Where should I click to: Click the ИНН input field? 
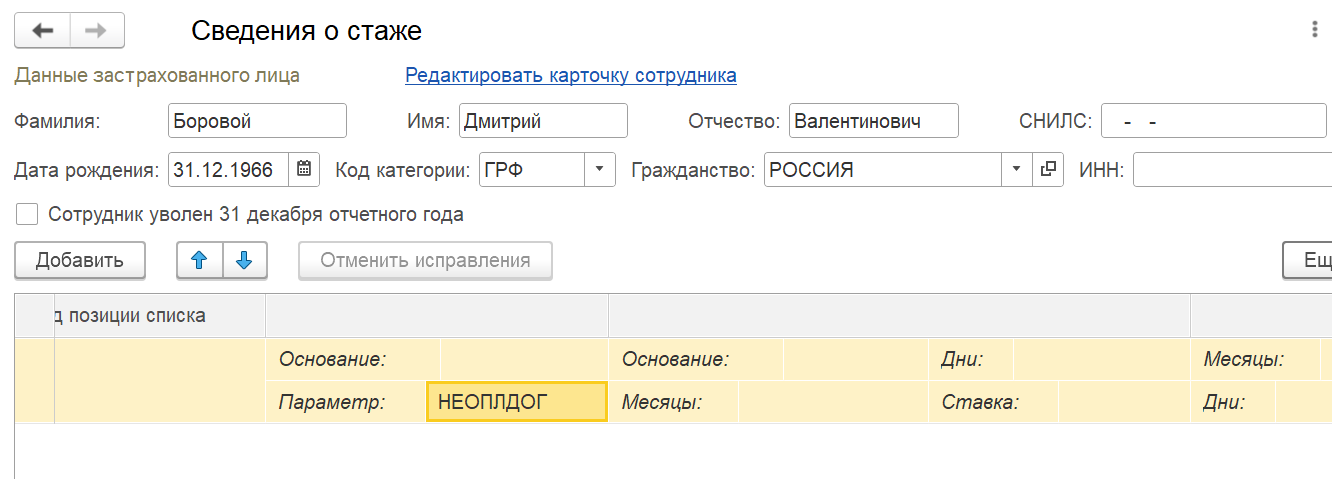coord(1231,169)
